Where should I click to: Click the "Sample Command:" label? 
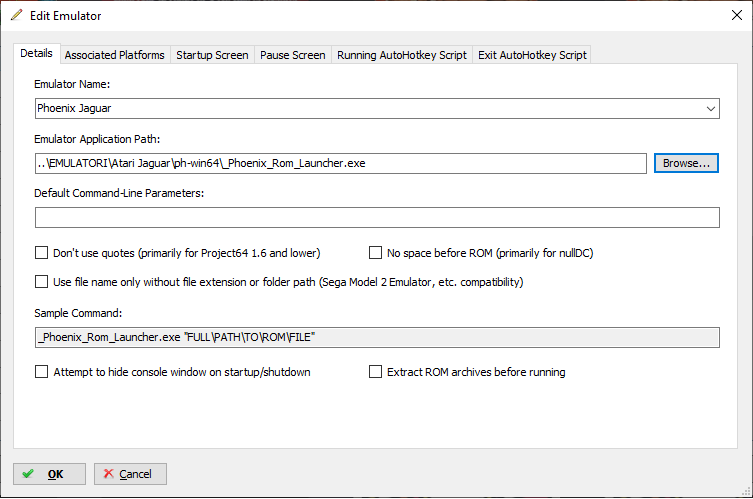tap(78, 313)
